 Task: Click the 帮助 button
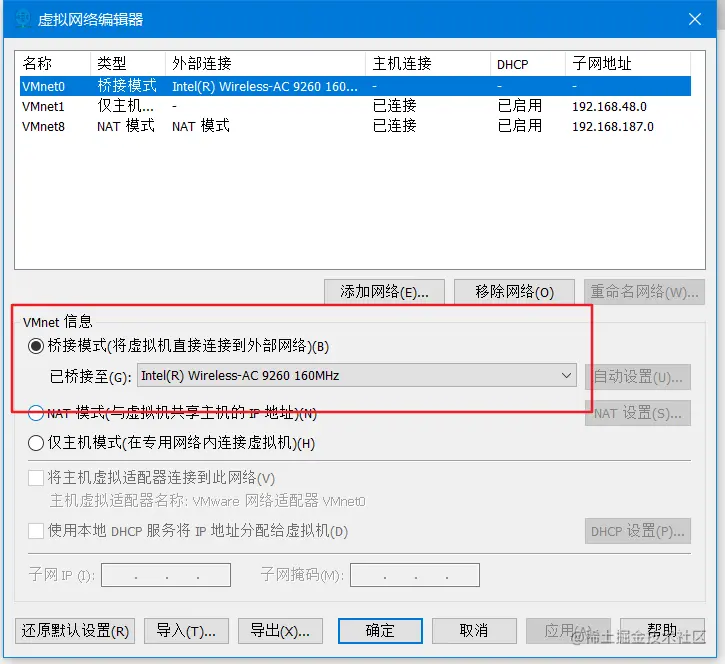(662, 631)
